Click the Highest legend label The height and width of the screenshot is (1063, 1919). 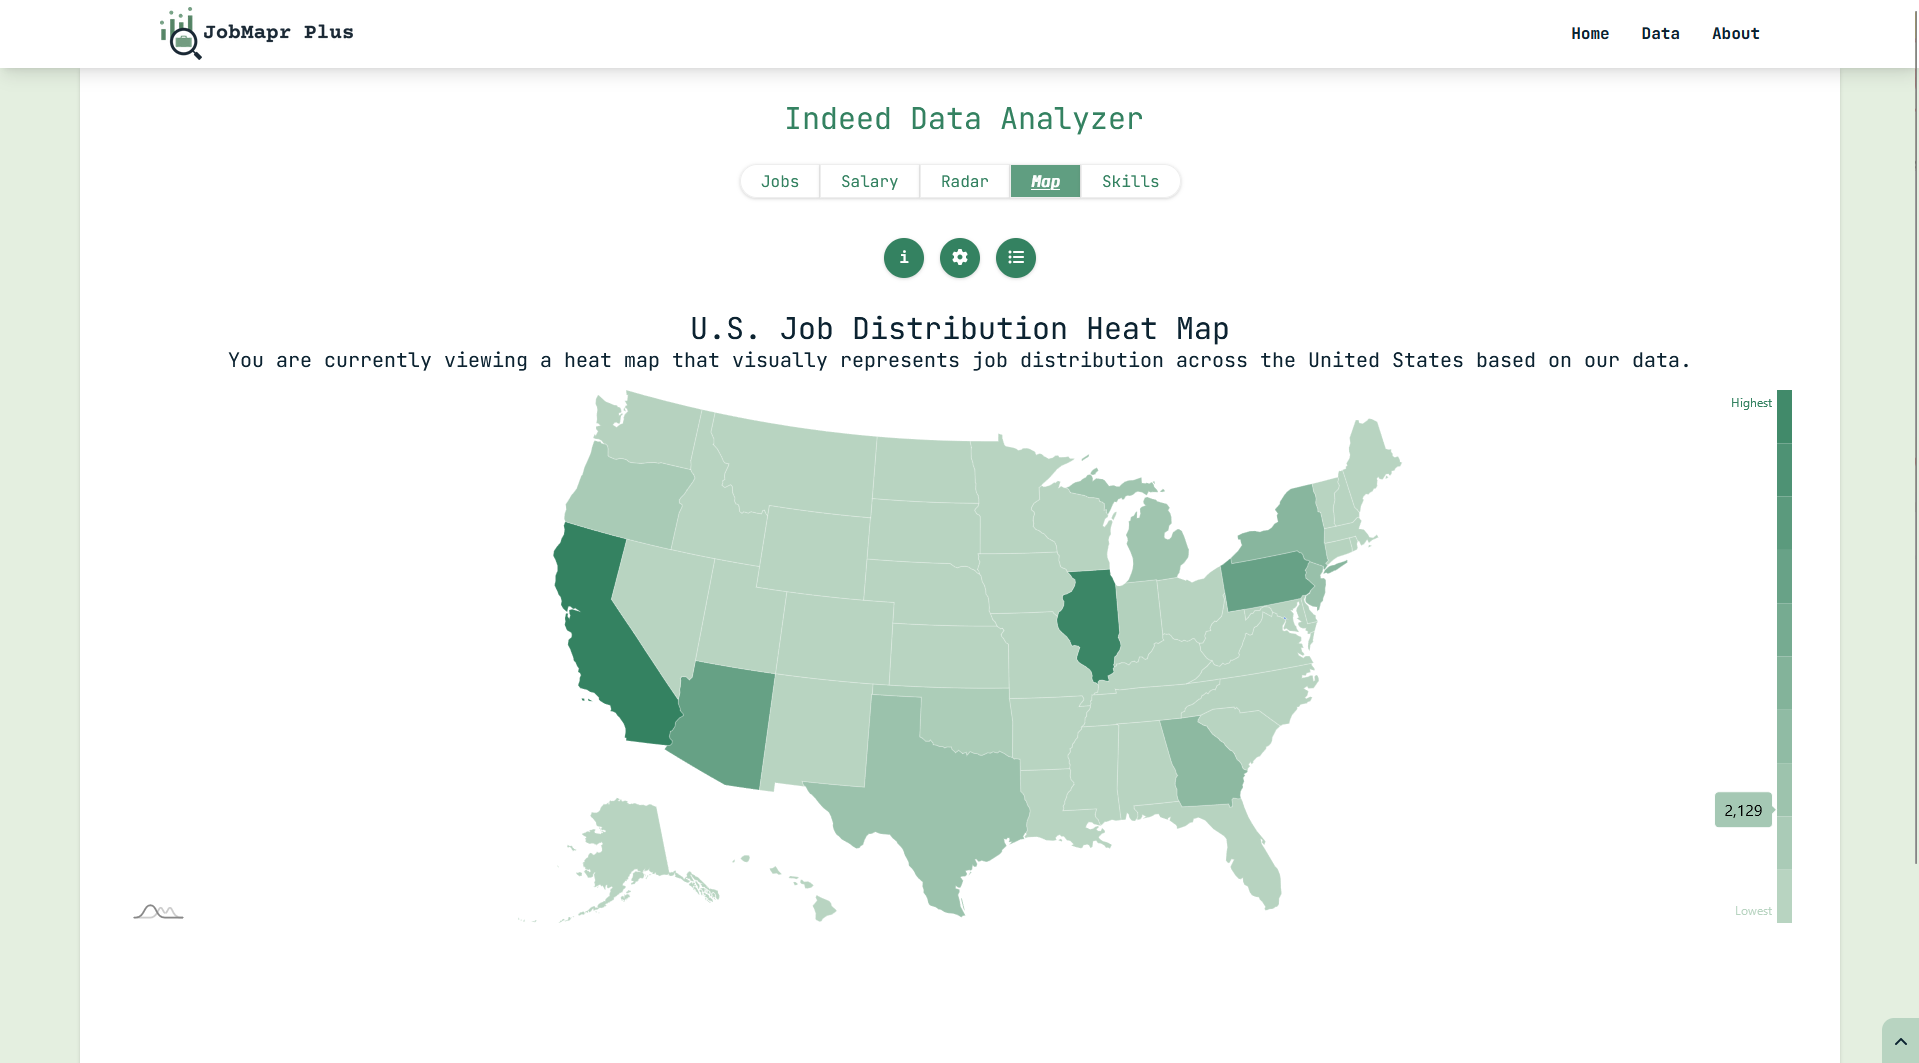[x=1751, y=403]
